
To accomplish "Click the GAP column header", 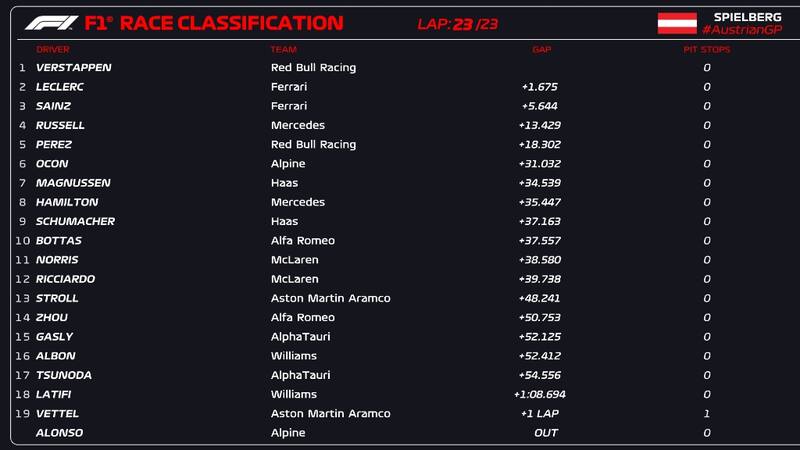I will (x=541, y=49).
